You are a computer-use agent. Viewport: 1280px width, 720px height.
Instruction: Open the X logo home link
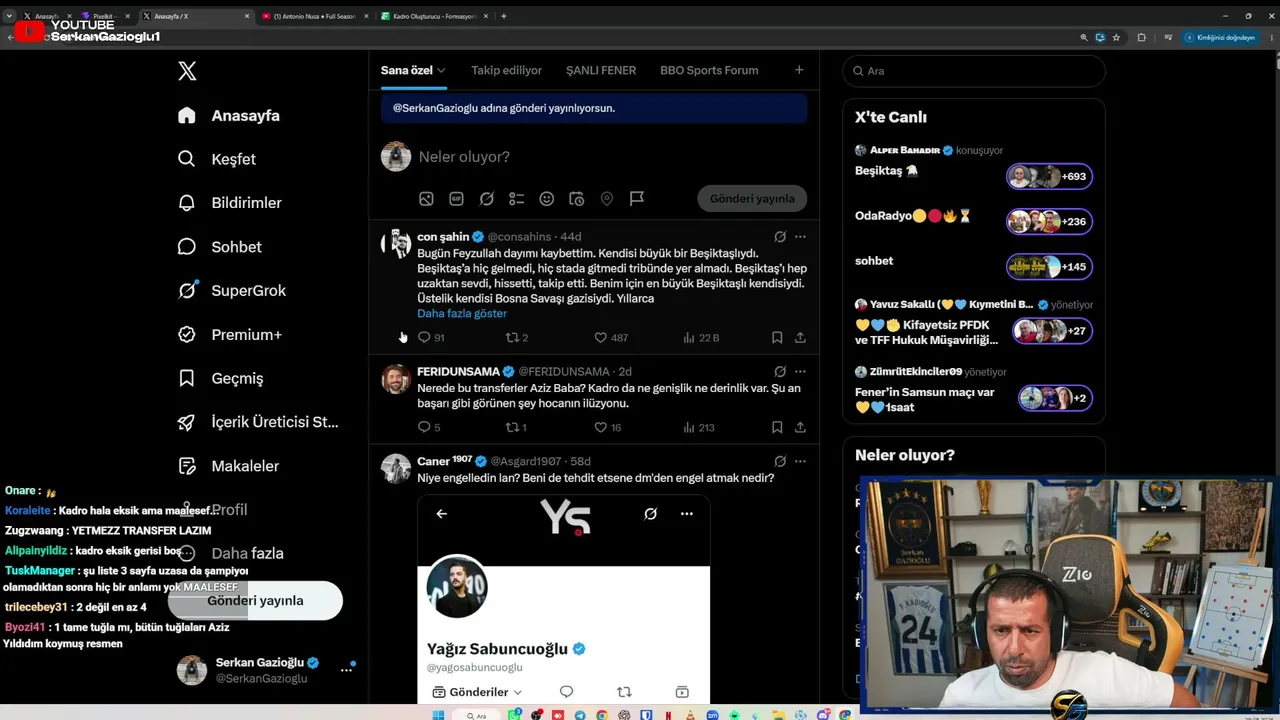[187, 71]
